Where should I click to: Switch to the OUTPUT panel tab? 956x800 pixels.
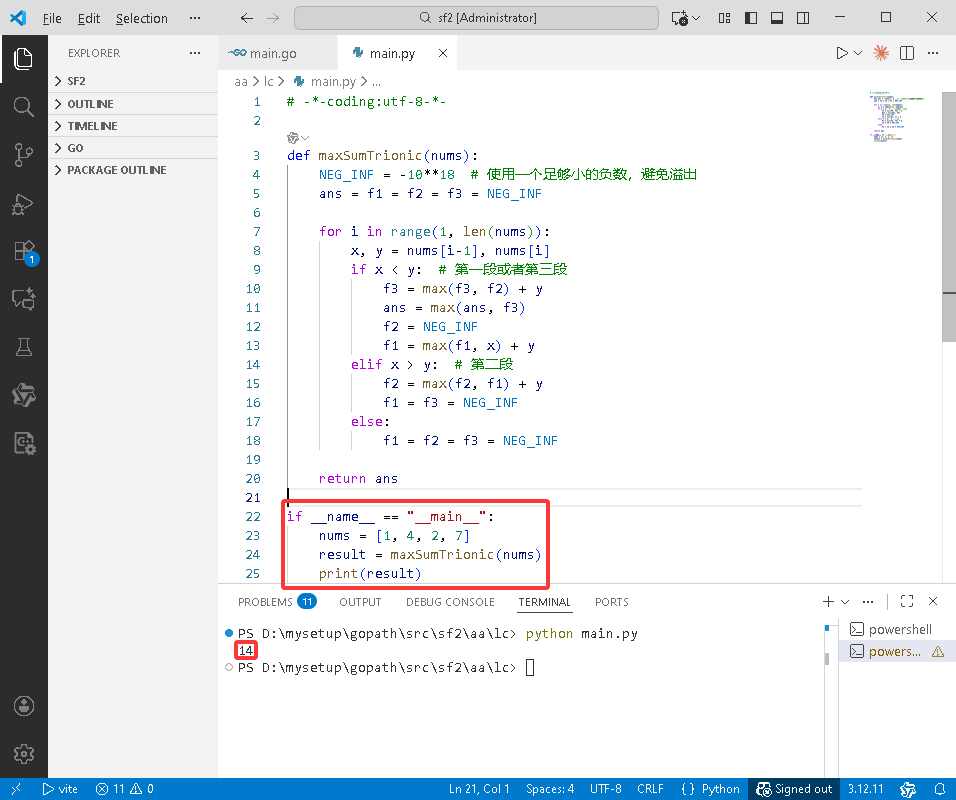pos(360,602)
